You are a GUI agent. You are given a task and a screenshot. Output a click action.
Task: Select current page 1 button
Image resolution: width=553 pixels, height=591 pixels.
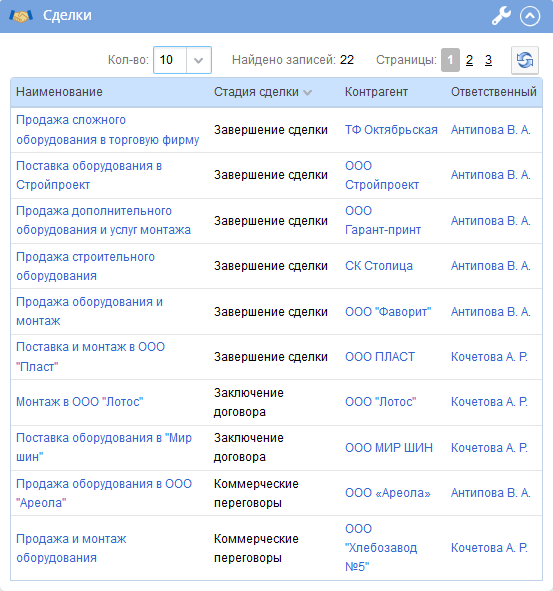(x=450, y=60)
